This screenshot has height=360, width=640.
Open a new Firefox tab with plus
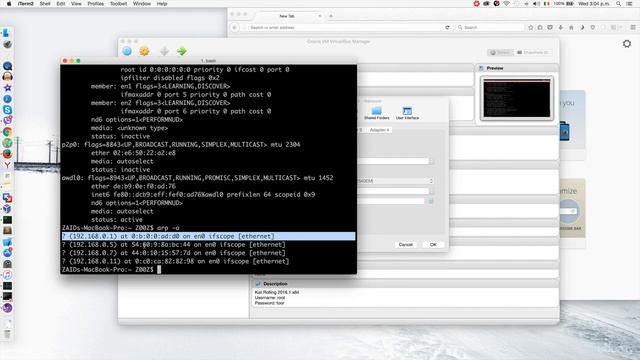pyautogui.click(x=331, y=16)
